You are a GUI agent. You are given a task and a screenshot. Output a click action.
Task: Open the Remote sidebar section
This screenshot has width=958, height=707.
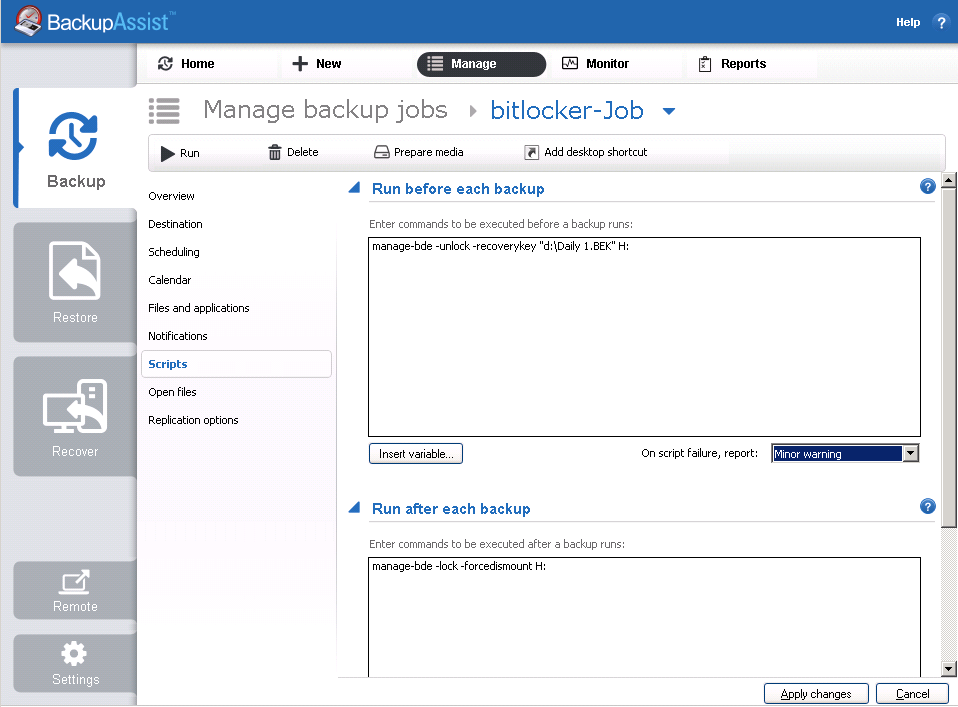tap(75, 590)
